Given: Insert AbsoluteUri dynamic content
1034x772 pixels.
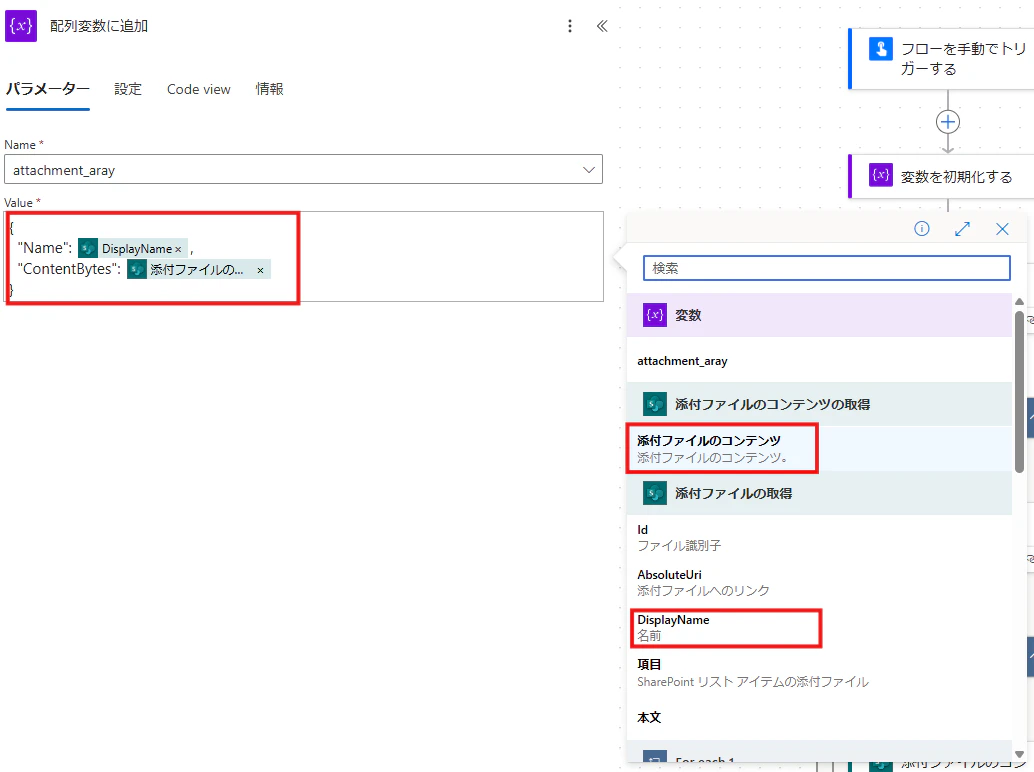Looking at the screenshot, I should (819, 582).
